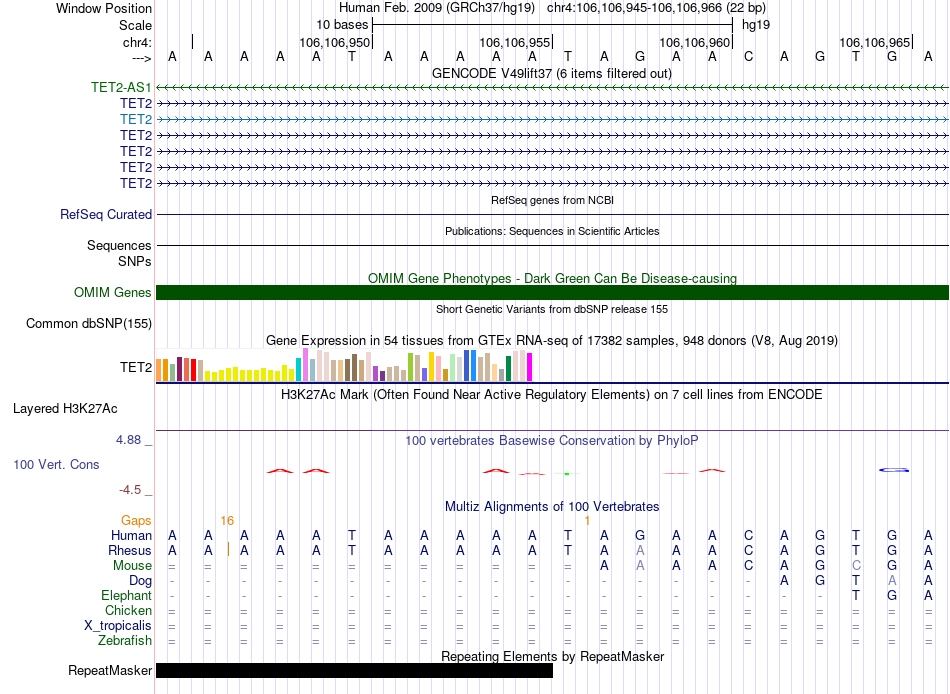950x694 pixels.
Task: Click the GTEx TET2 expression bar chart
Action: (x=344, y=365)
